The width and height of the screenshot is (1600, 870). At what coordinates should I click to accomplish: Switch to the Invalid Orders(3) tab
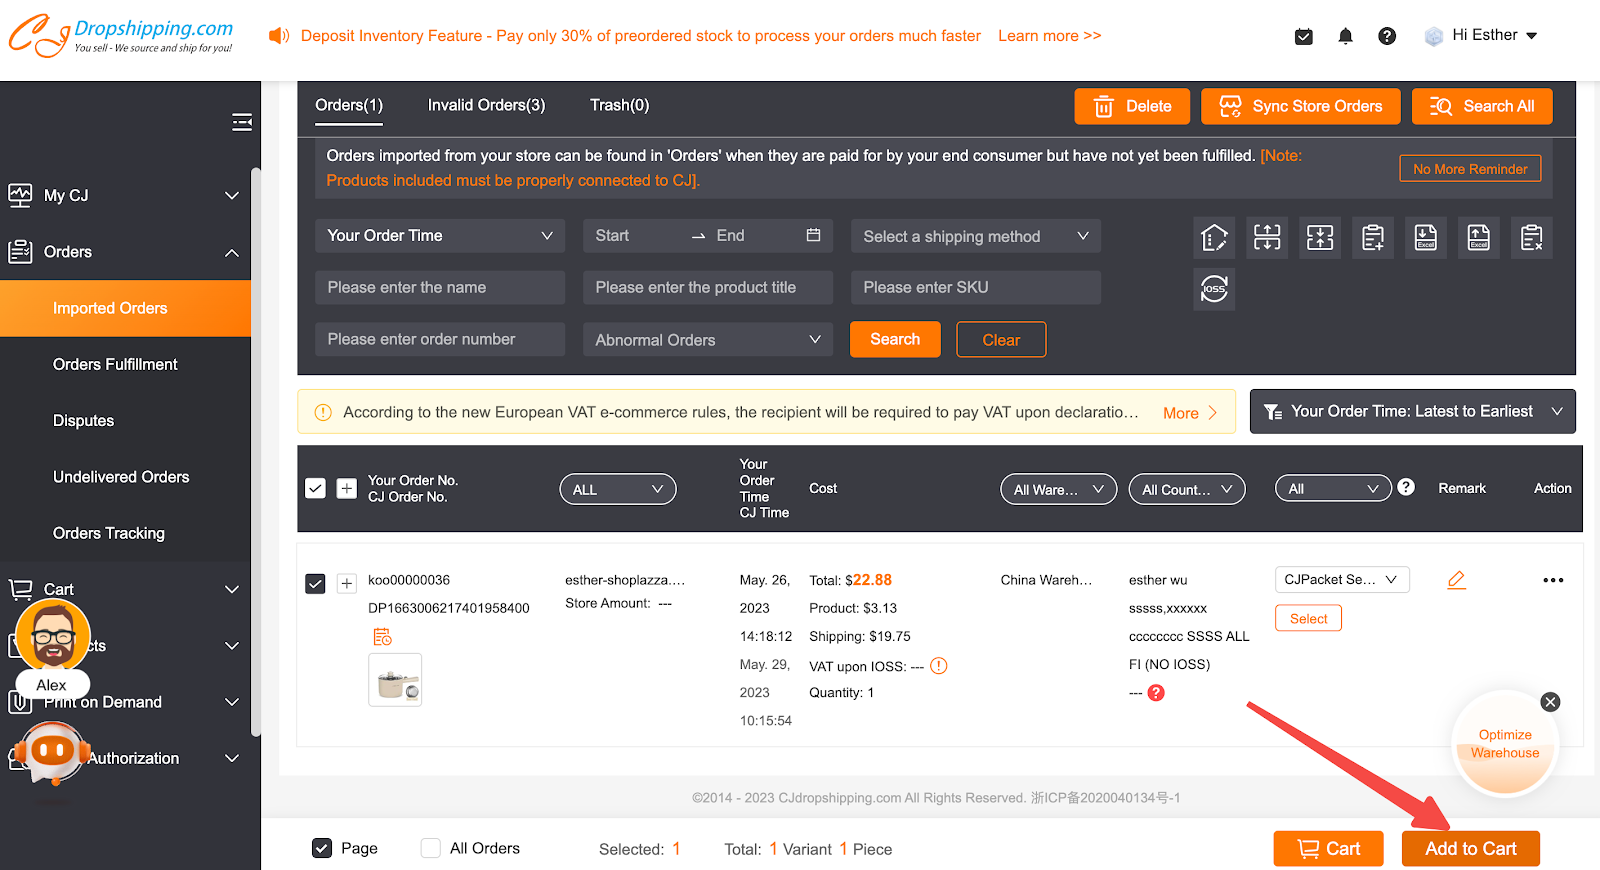(487, 105)
